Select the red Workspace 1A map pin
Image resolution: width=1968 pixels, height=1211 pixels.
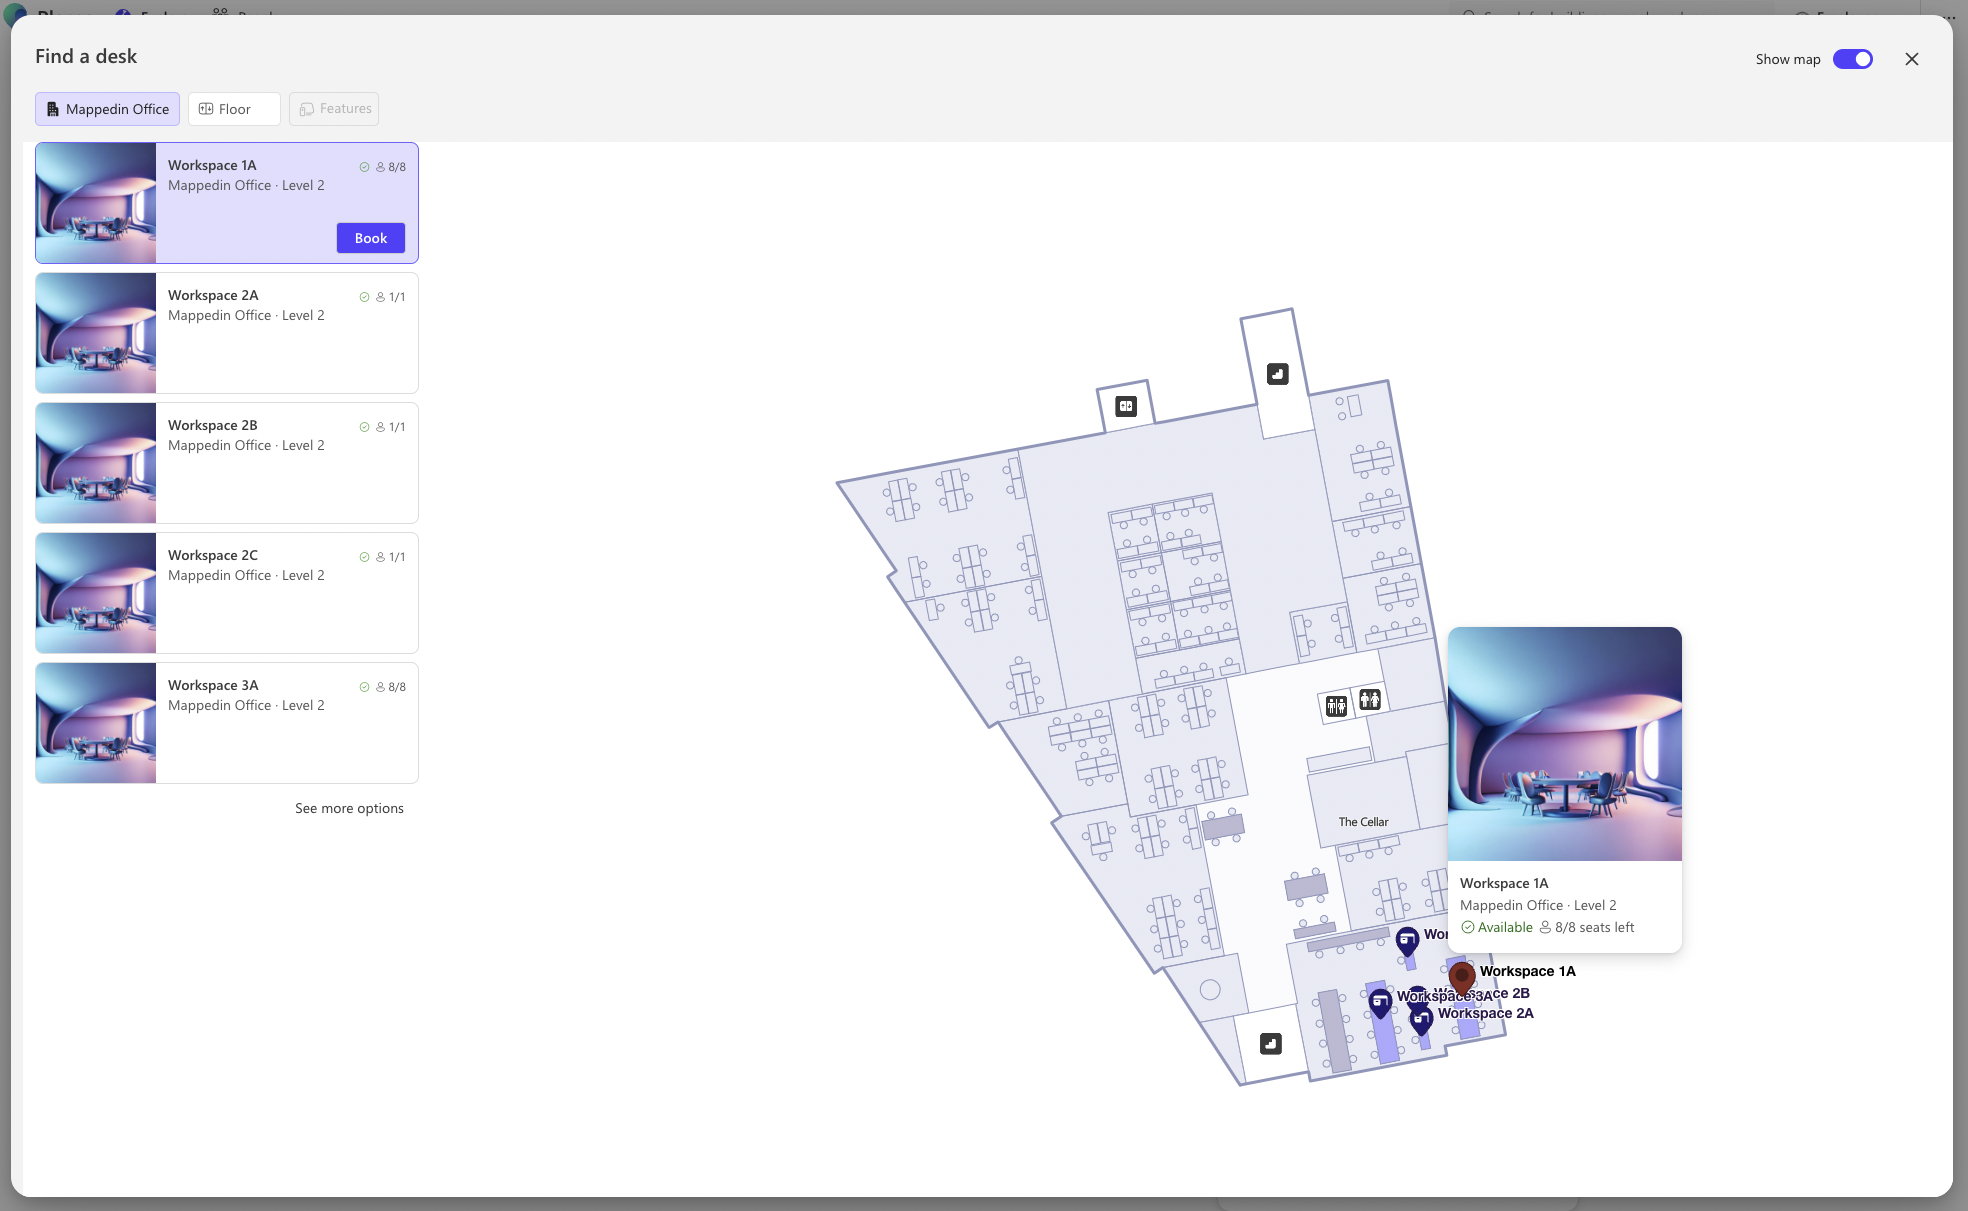(1462, 976)
